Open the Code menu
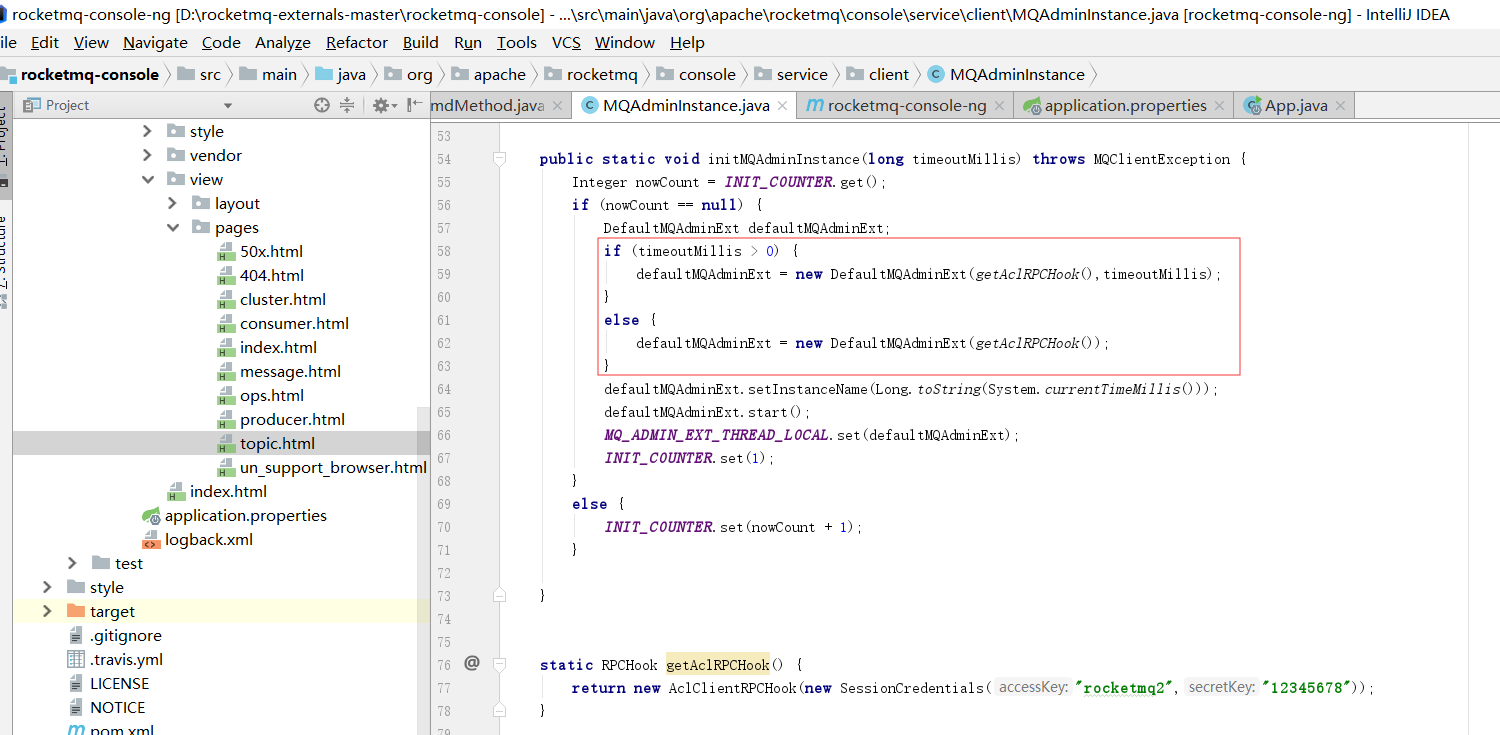This screenshot has width=1500, height=735. point(221,42)
